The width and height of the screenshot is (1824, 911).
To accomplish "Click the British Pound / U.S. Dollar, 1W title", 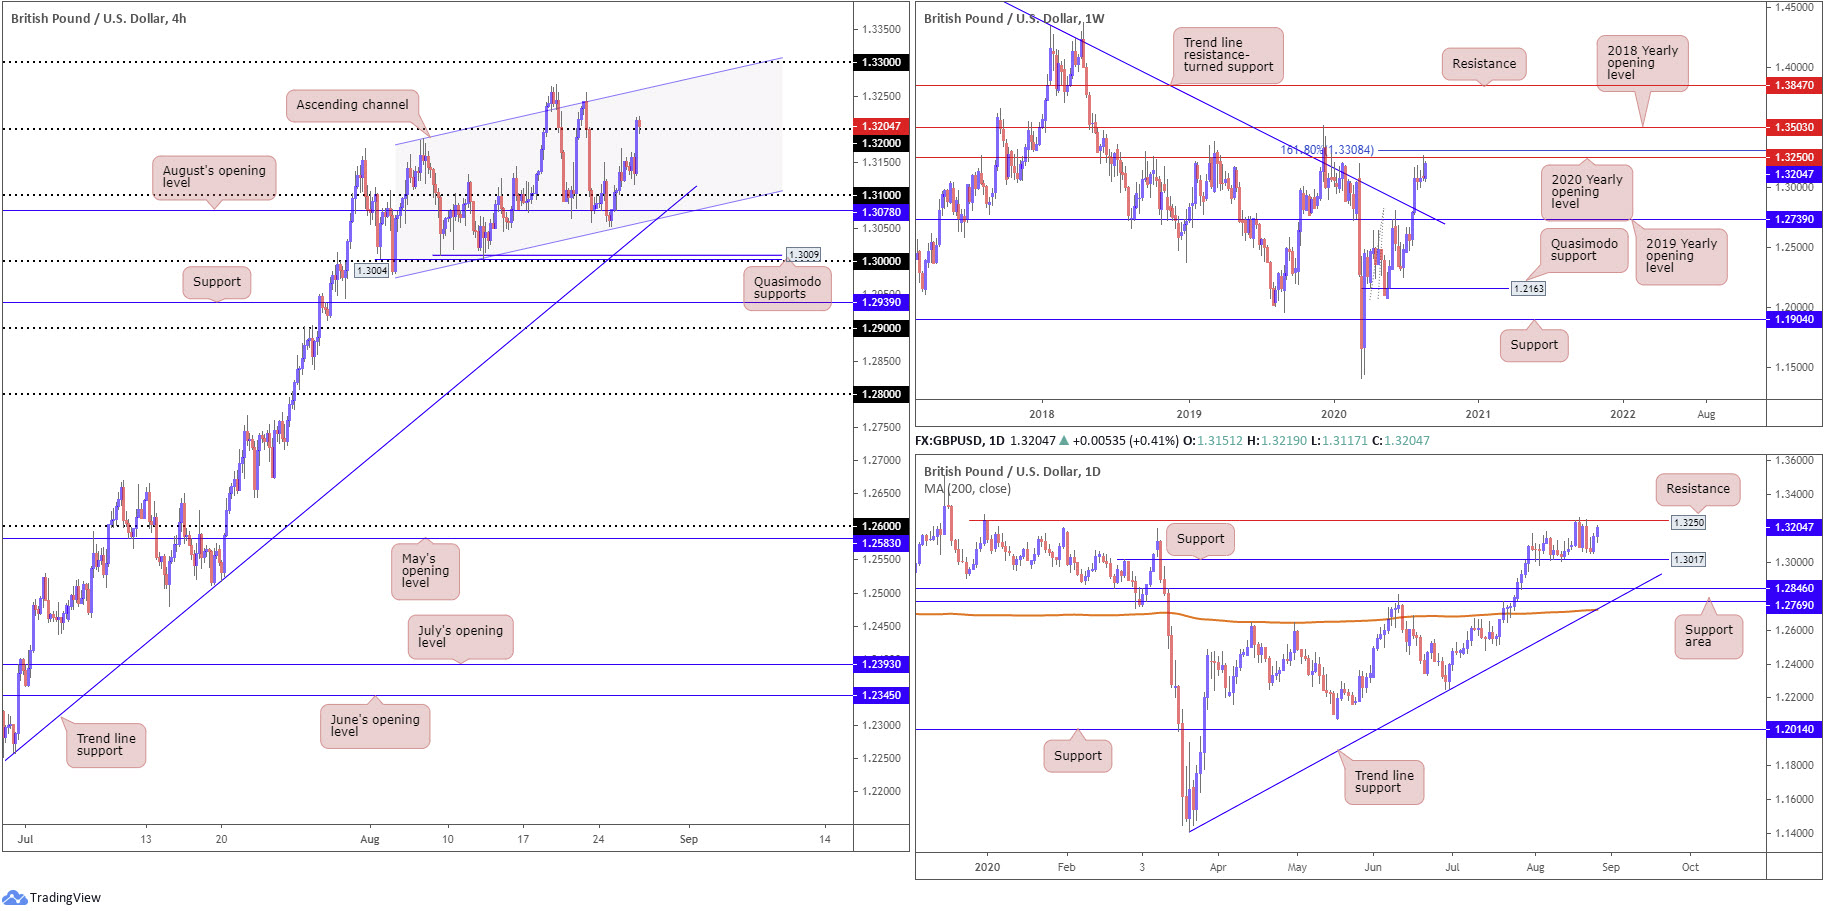I will pos(1014,19).
